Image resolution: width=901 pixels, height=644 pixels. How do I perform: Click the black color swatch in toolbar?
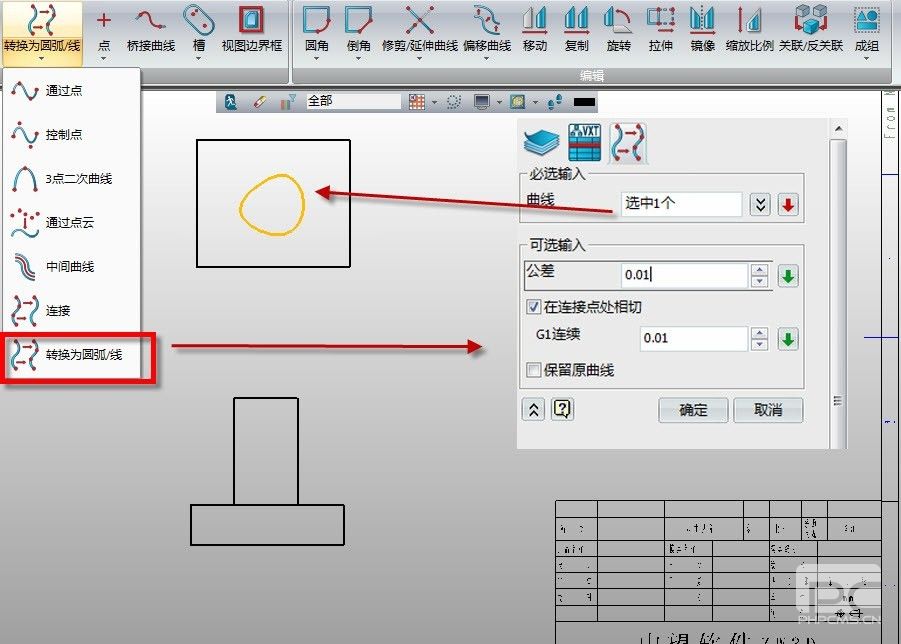(x=585, y=102)
